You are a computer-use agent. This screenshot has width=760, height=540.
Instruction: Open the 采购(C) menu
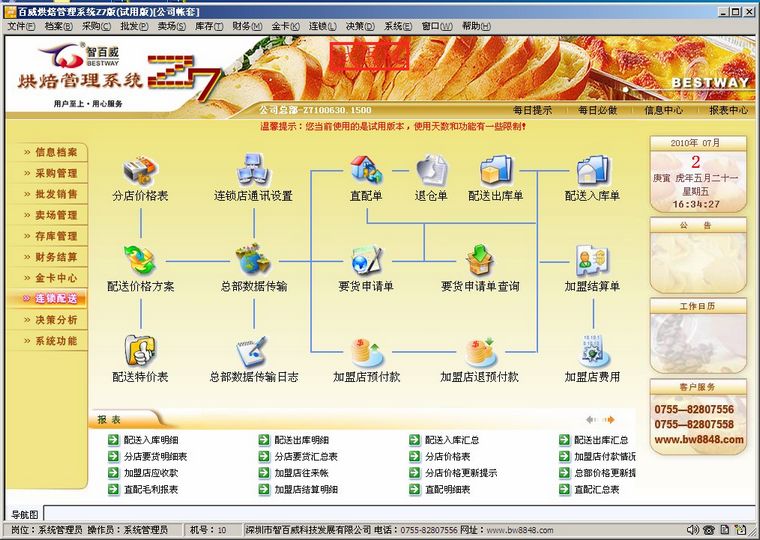click(x=96, y=26)
